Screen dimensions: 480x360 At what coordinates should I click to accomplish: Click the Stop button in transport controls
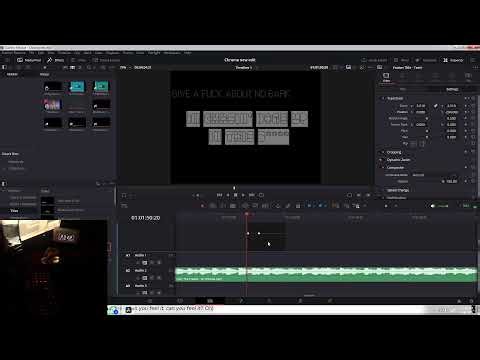click(236, 195)
